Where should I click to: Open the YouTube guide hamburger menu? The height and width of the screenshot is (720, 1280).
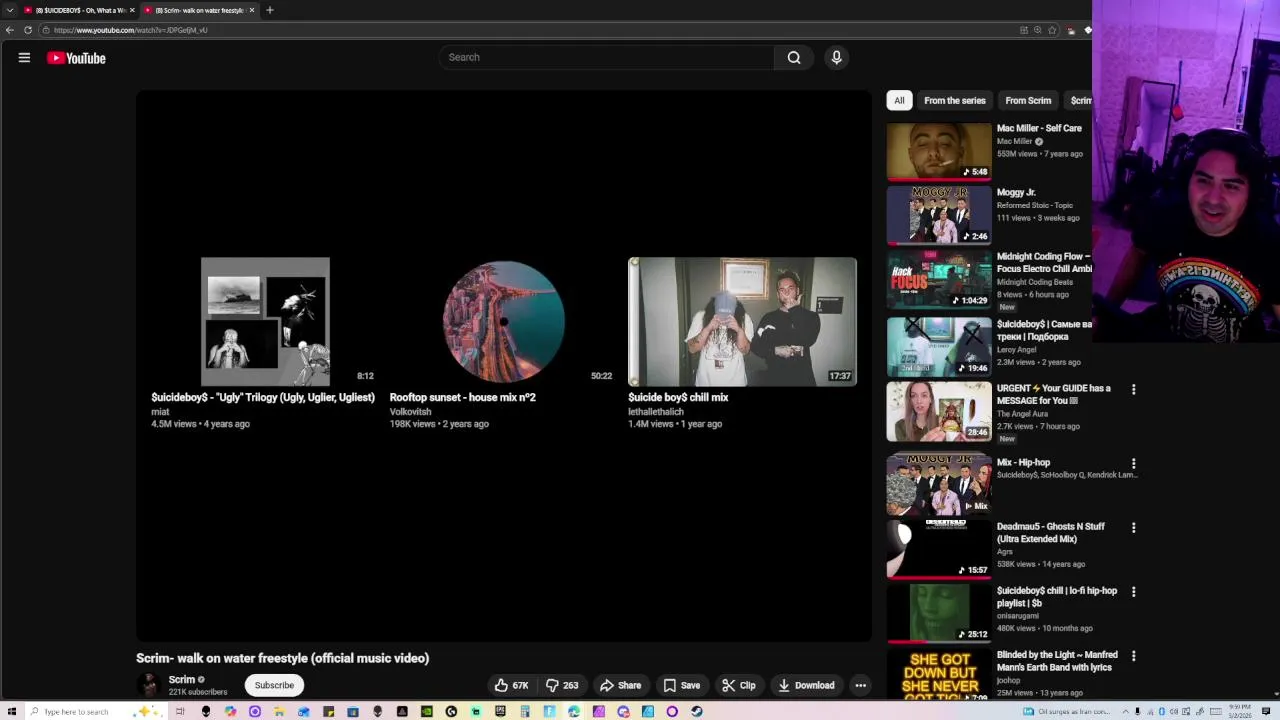point(24,58)
